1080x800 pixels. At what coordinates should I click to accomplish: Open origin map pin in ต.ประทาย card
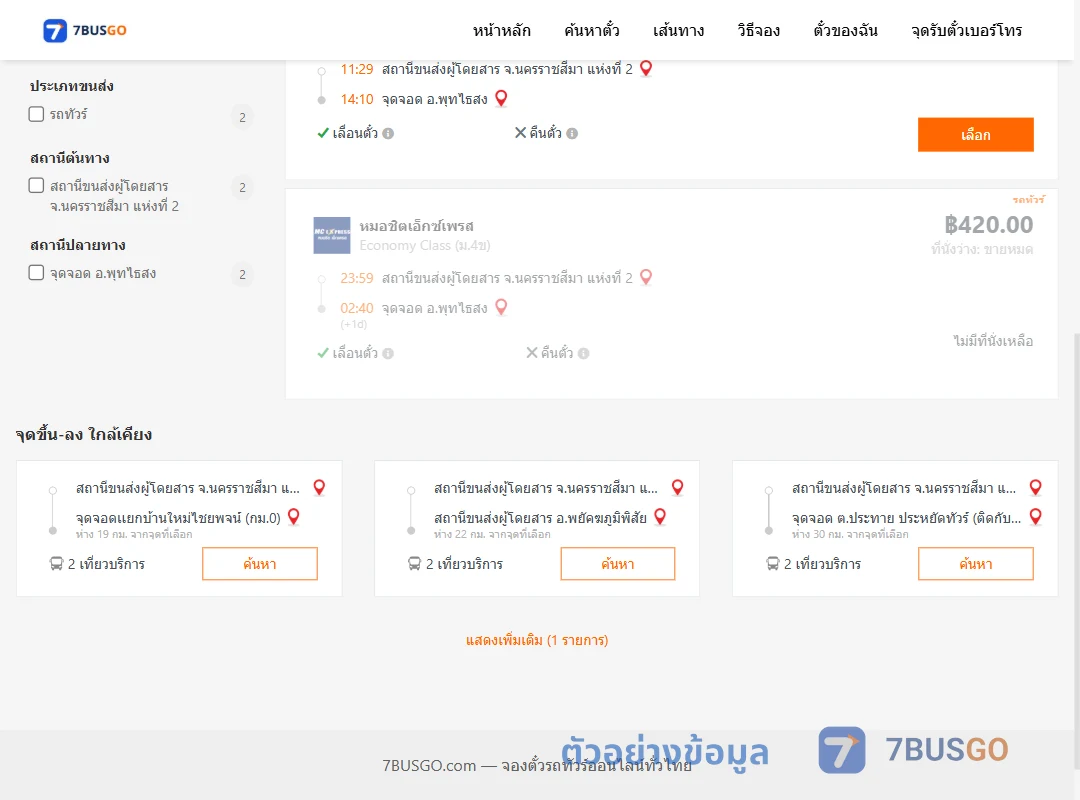pos(1035,487)
